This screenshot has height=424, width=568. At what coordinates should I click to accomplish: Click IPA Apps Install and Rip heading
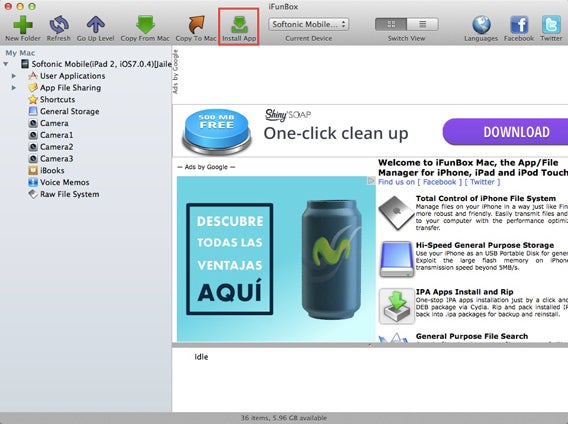click(x=464, y=292)
